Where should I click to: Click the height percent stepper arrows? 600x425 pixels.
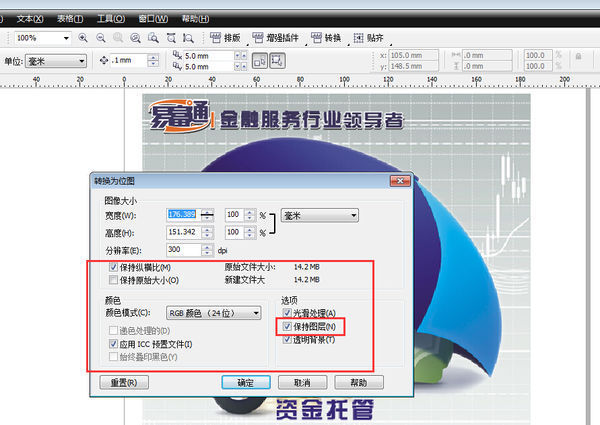[249, 232]
